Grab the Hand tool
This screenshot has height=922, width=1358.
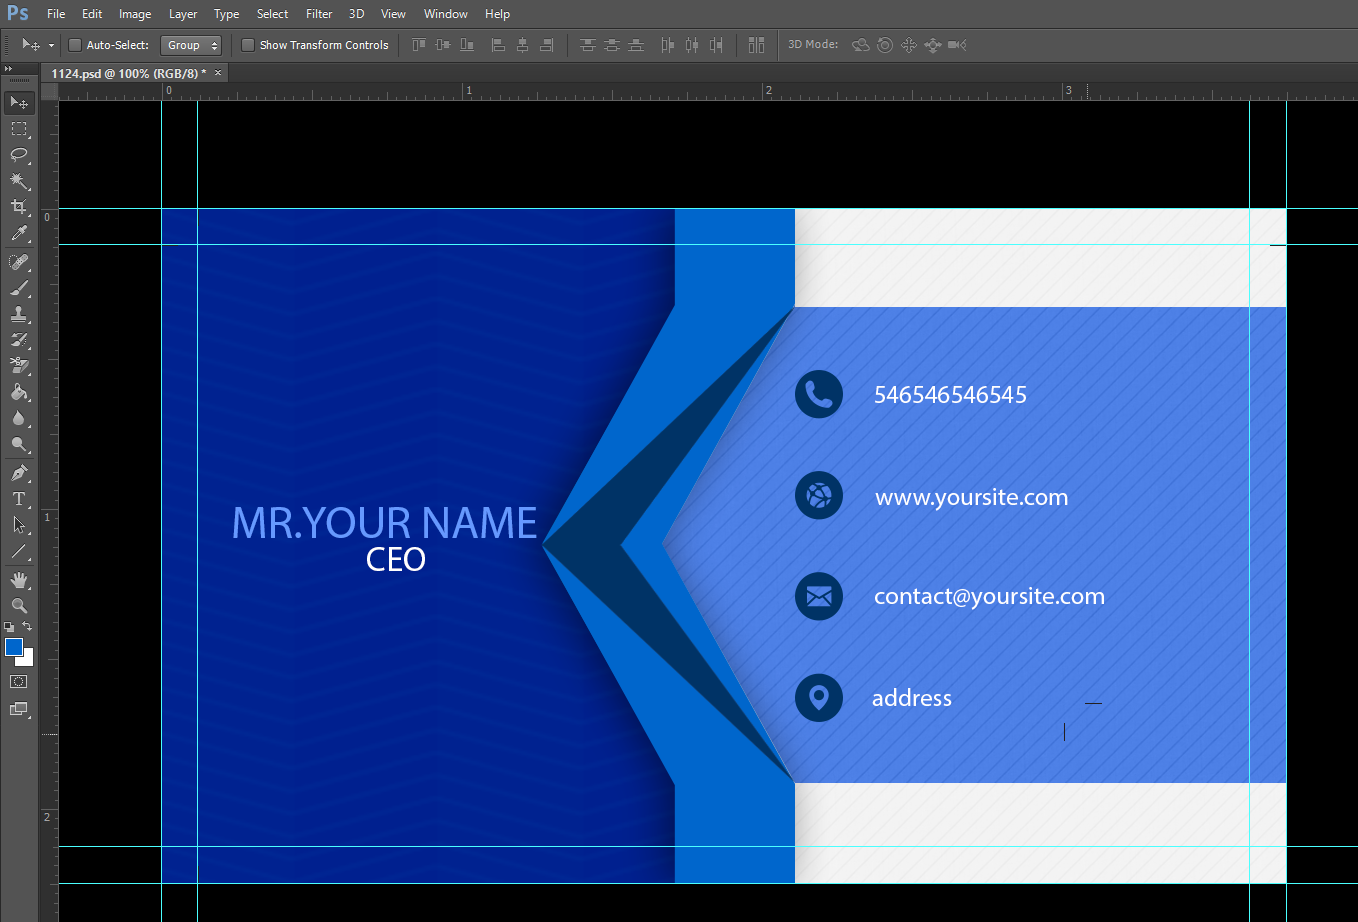[x=19, y=579]
